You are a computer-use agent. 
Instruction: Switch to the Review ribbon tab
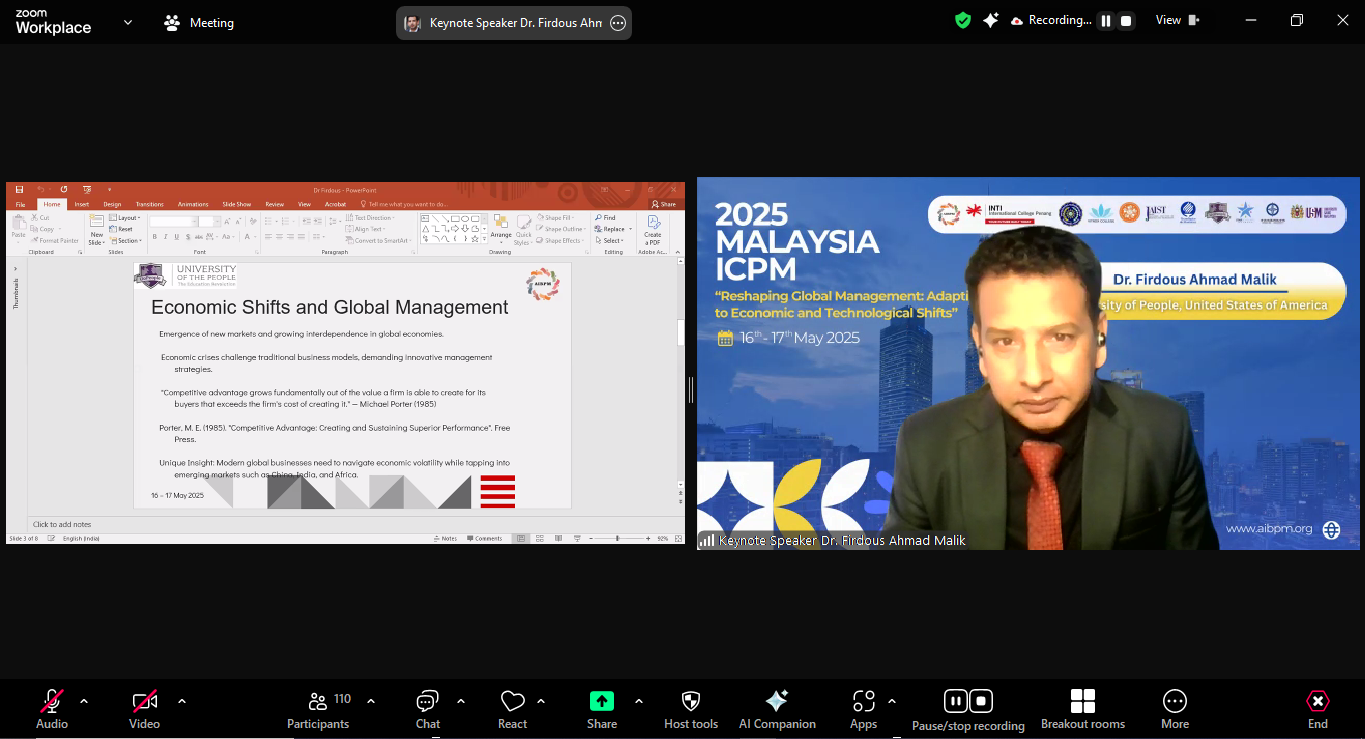pos(274,204)
